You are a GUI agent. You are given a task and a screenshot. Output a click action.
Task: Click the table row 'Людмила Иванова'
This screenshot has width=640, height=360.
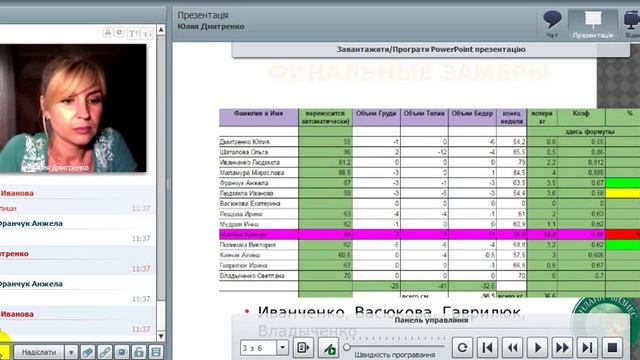(x=429, y=193)
